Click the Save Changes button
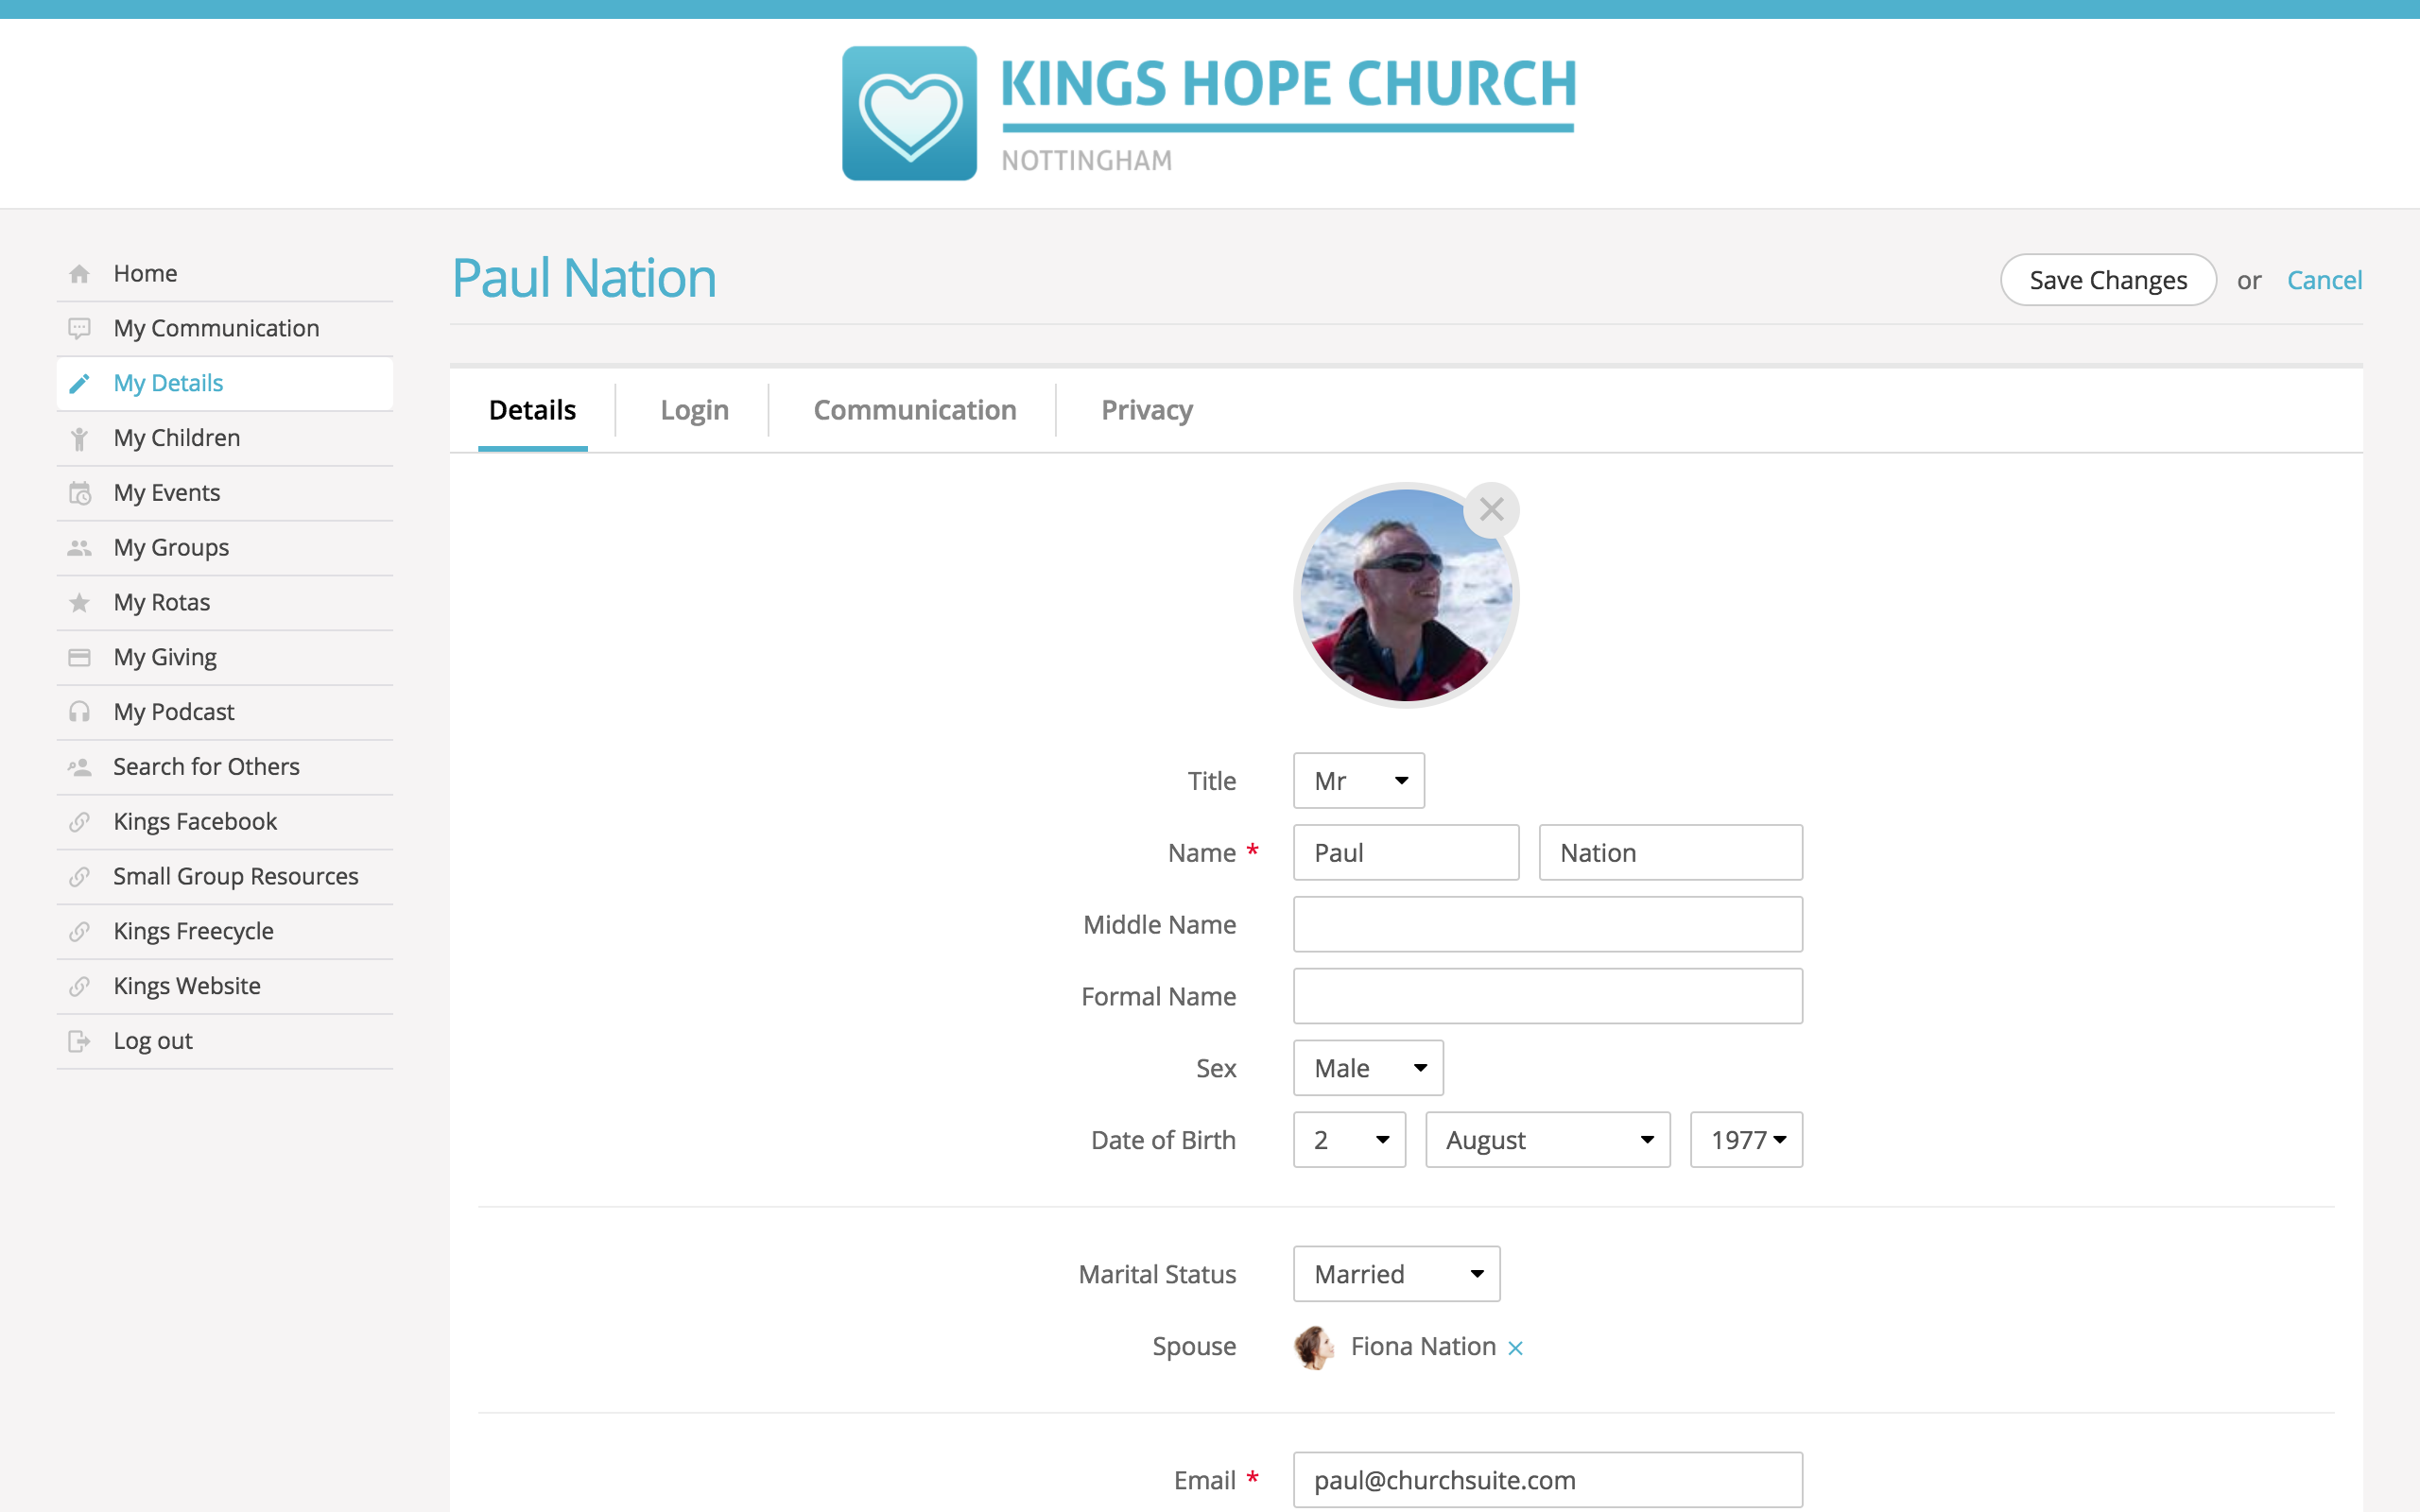2420x1512 pixels. point(2107,280)
